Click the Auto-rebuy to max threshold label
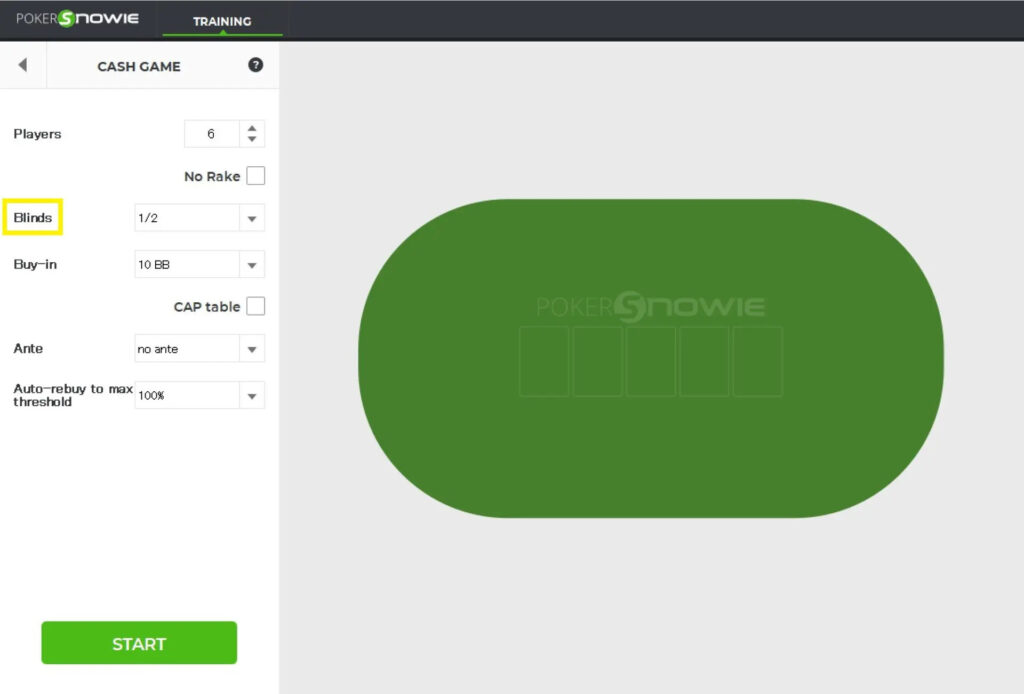The width and height of the screenshot is (1024, 694). [x=73, y=395]
